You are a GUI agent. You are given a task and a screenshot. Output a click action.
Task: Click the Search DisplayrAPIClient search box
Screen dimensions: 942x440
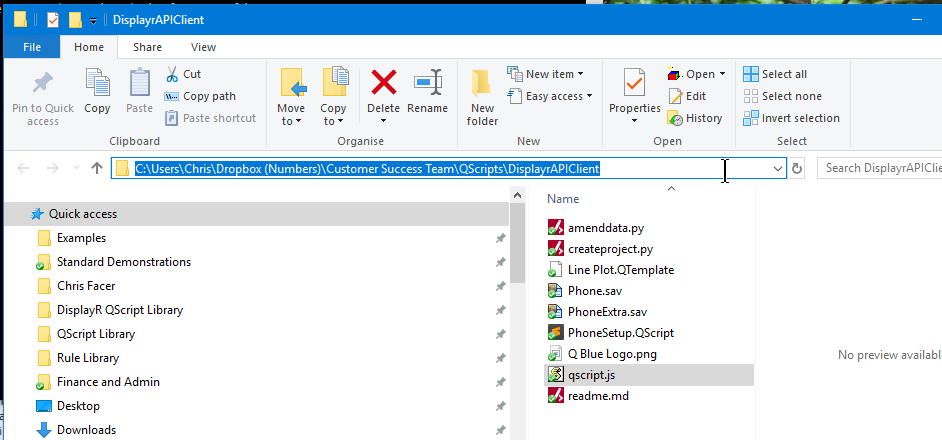point(880,169)
